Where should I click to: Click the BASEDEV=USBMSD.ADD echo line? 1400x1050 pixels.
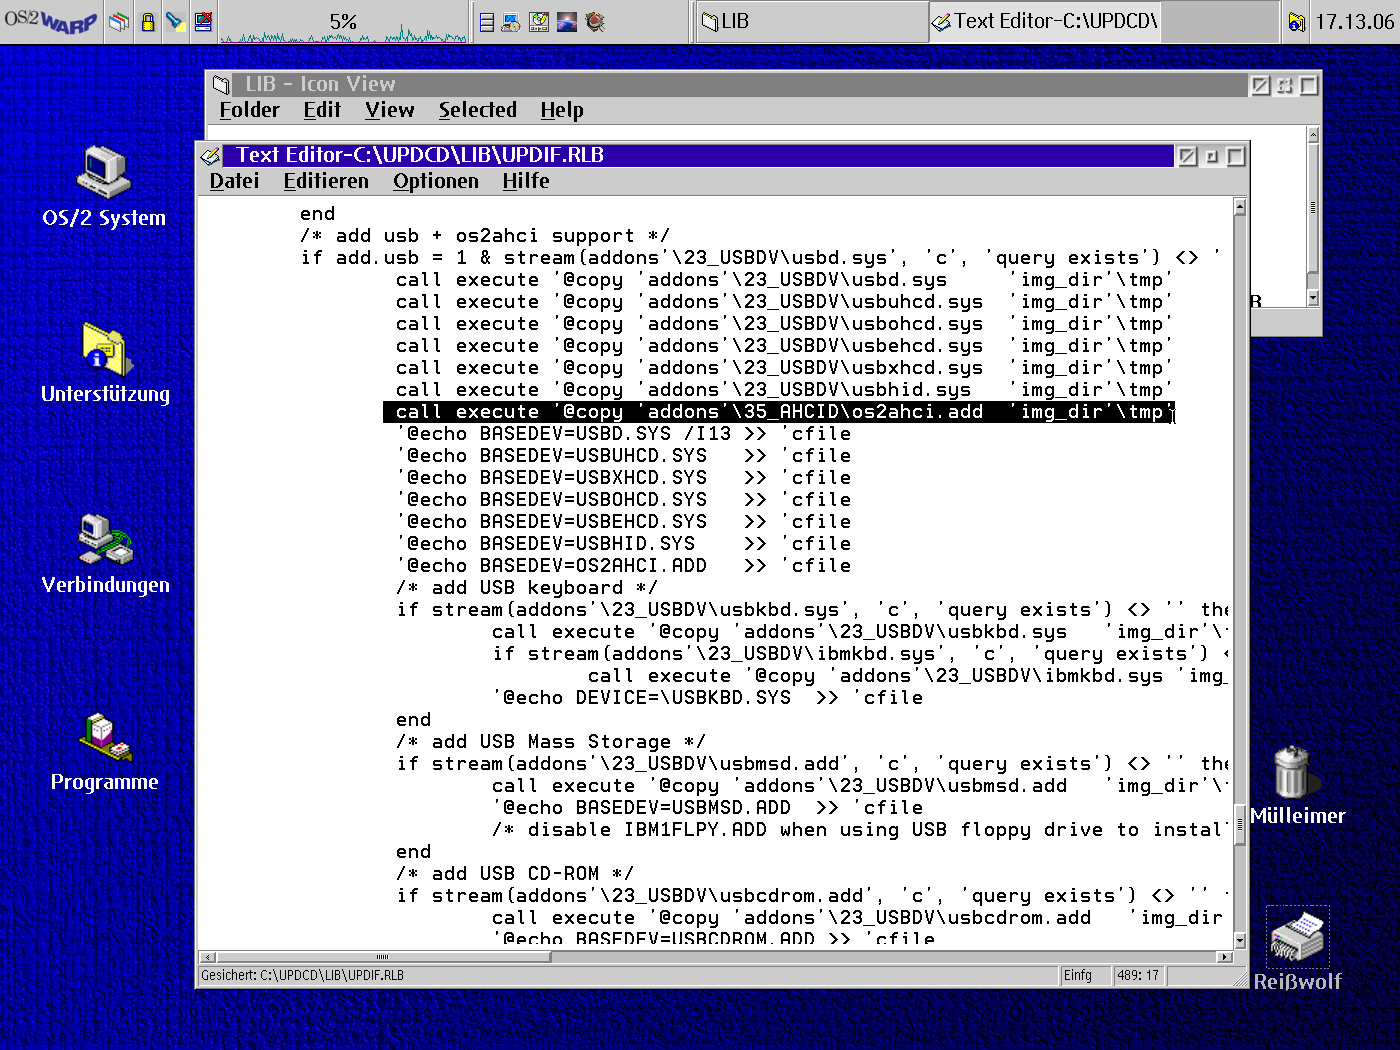point(707,808)
